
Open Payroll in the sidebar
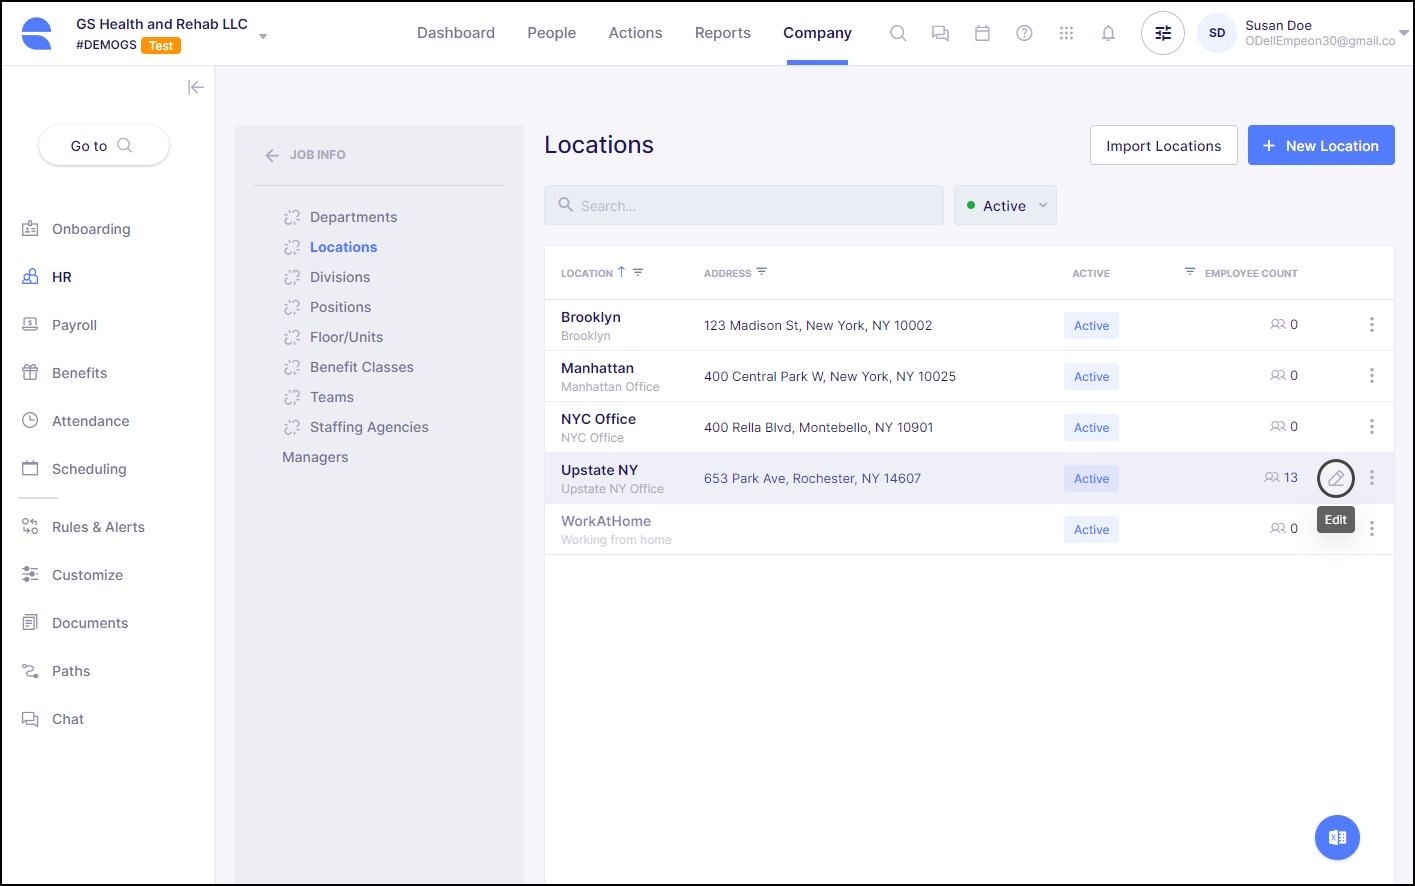pos(59,325)
